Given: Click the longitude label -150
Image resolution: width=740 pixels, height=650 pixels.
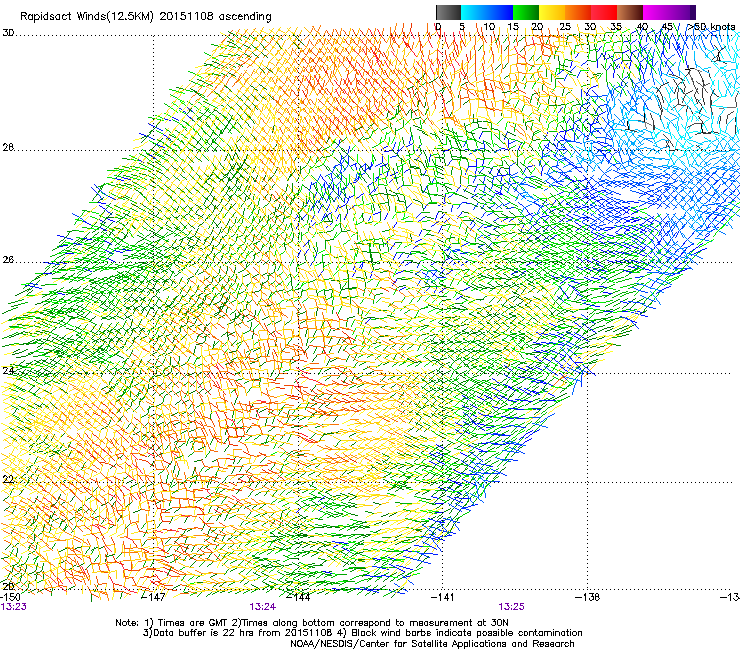Looking at the screenshot, I should click(x=10, y=597).
